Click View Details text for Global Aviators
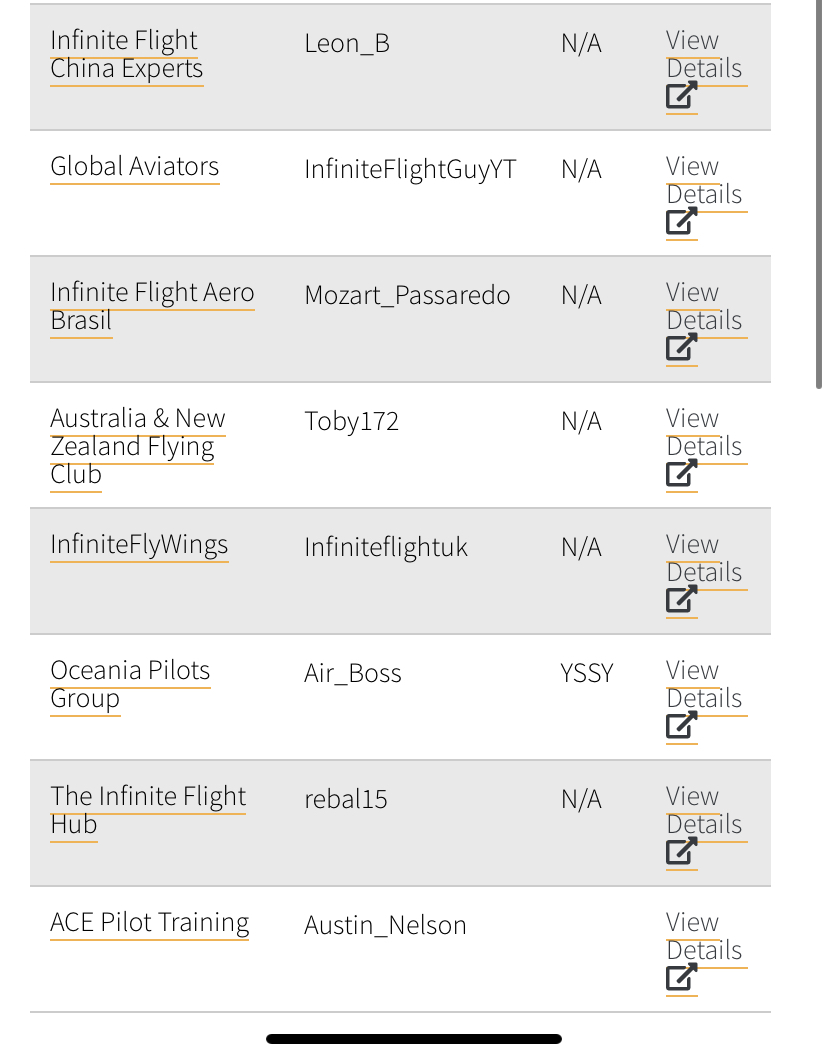Screen dimensions: 828x1060 [x=703, y=180]
